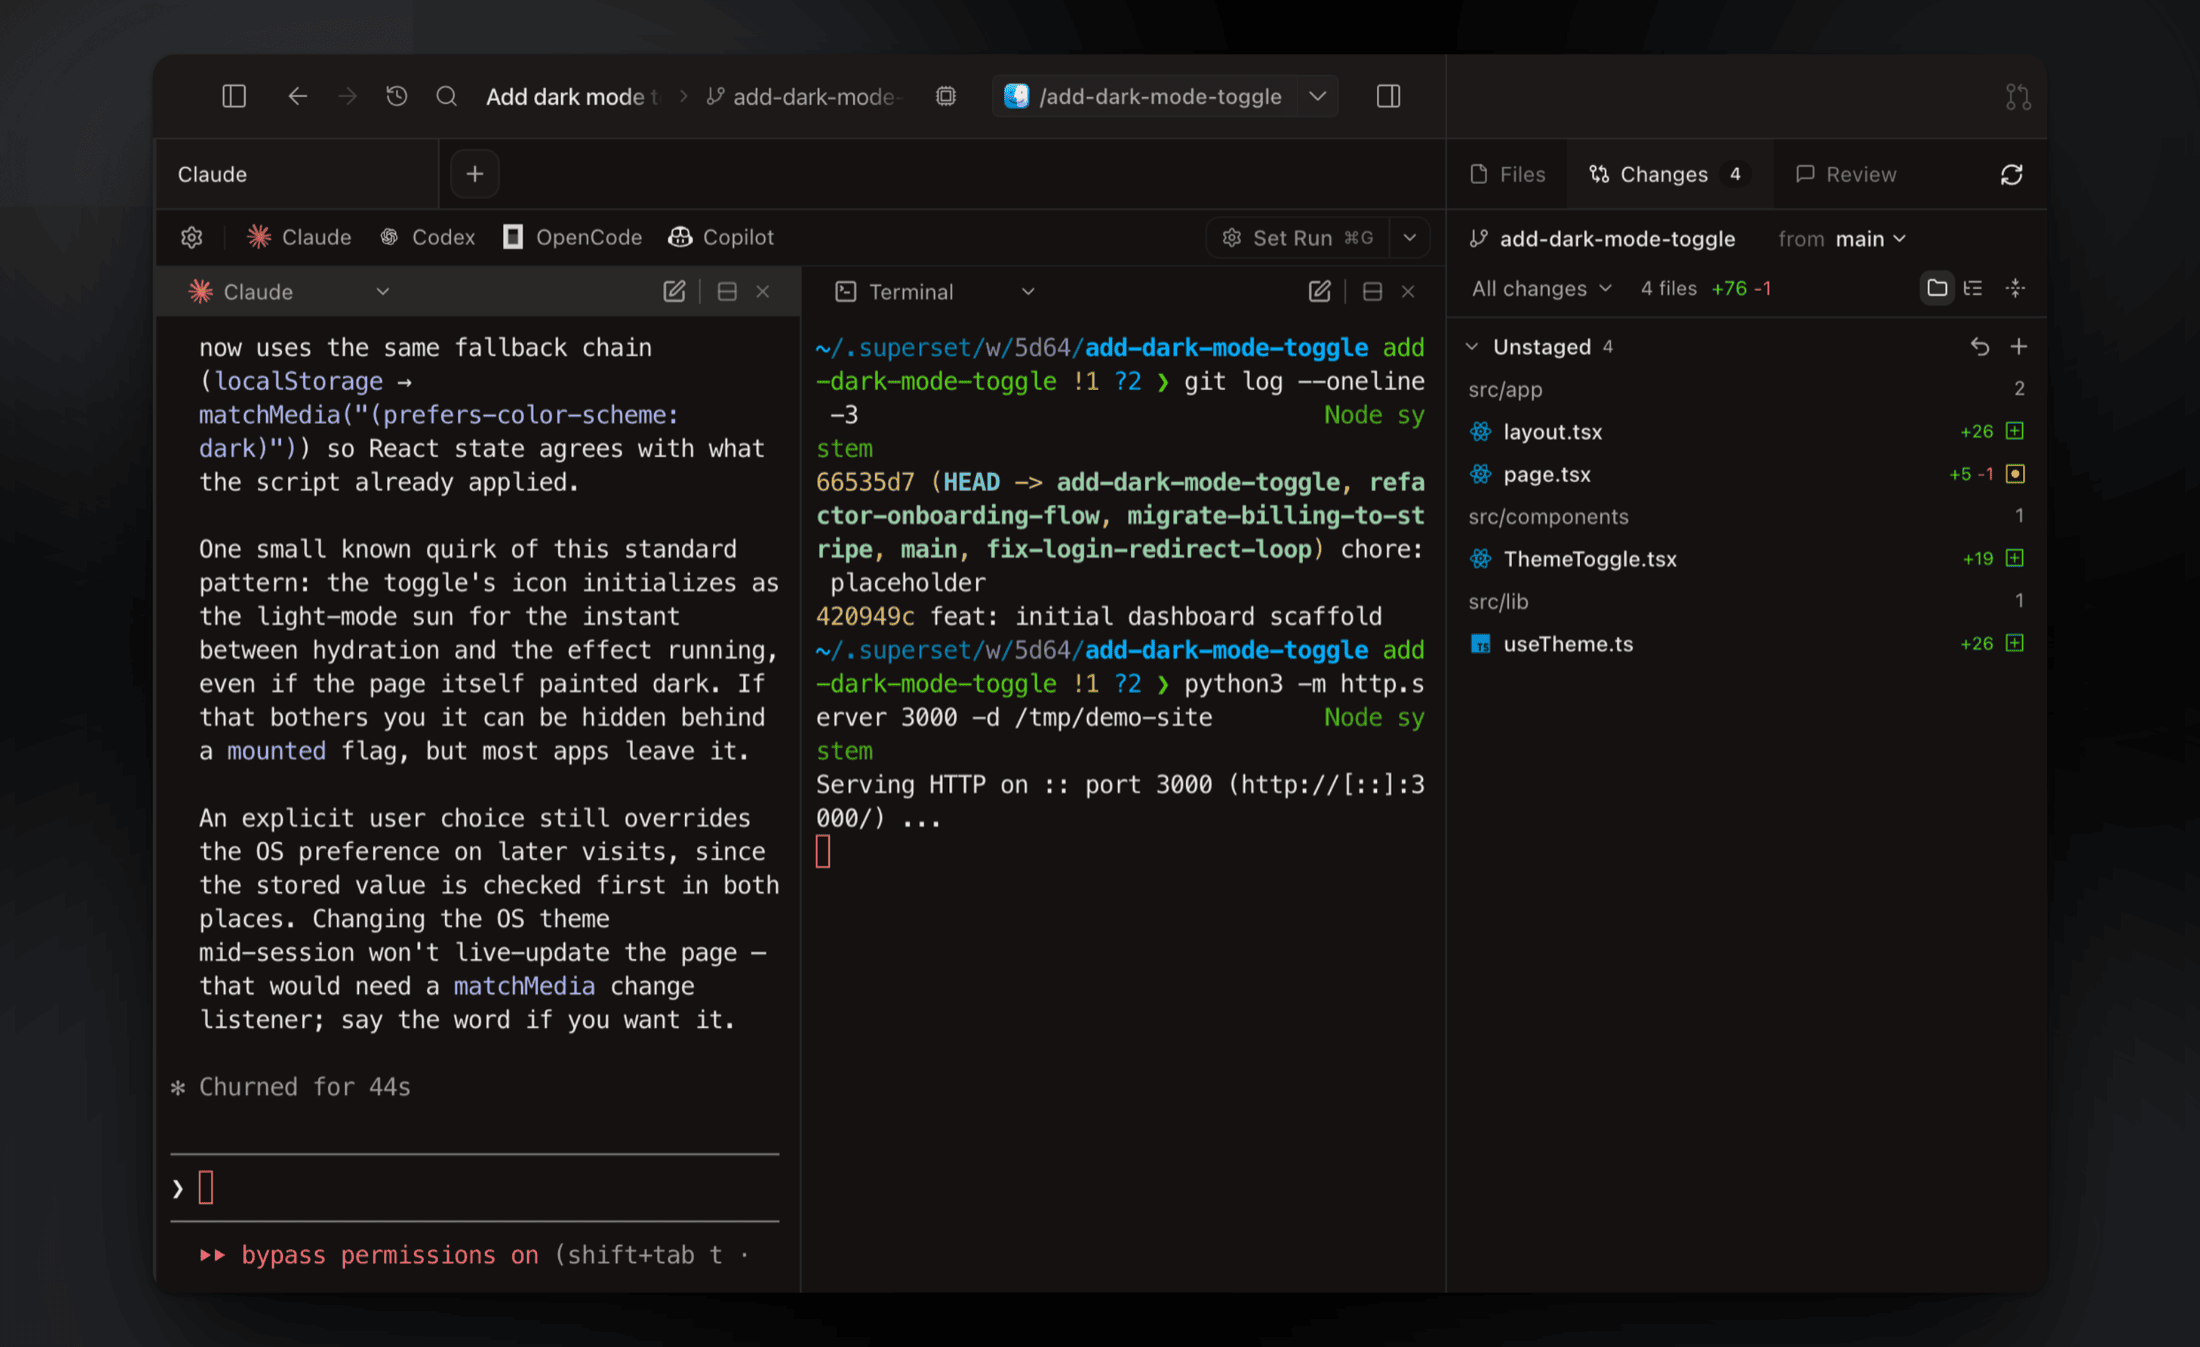
Task: Select the src/app folder row
Action: tap(1746, 390)
